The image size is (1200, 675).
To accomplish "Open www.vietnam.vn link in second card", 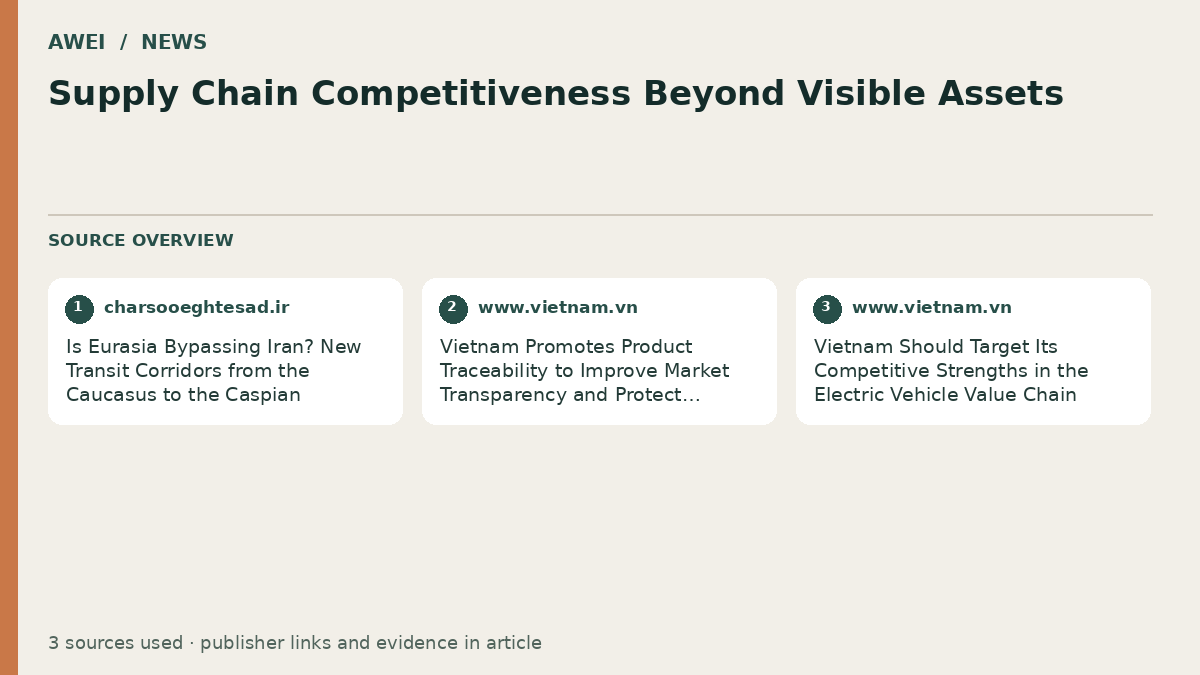I will pos(558,308).
